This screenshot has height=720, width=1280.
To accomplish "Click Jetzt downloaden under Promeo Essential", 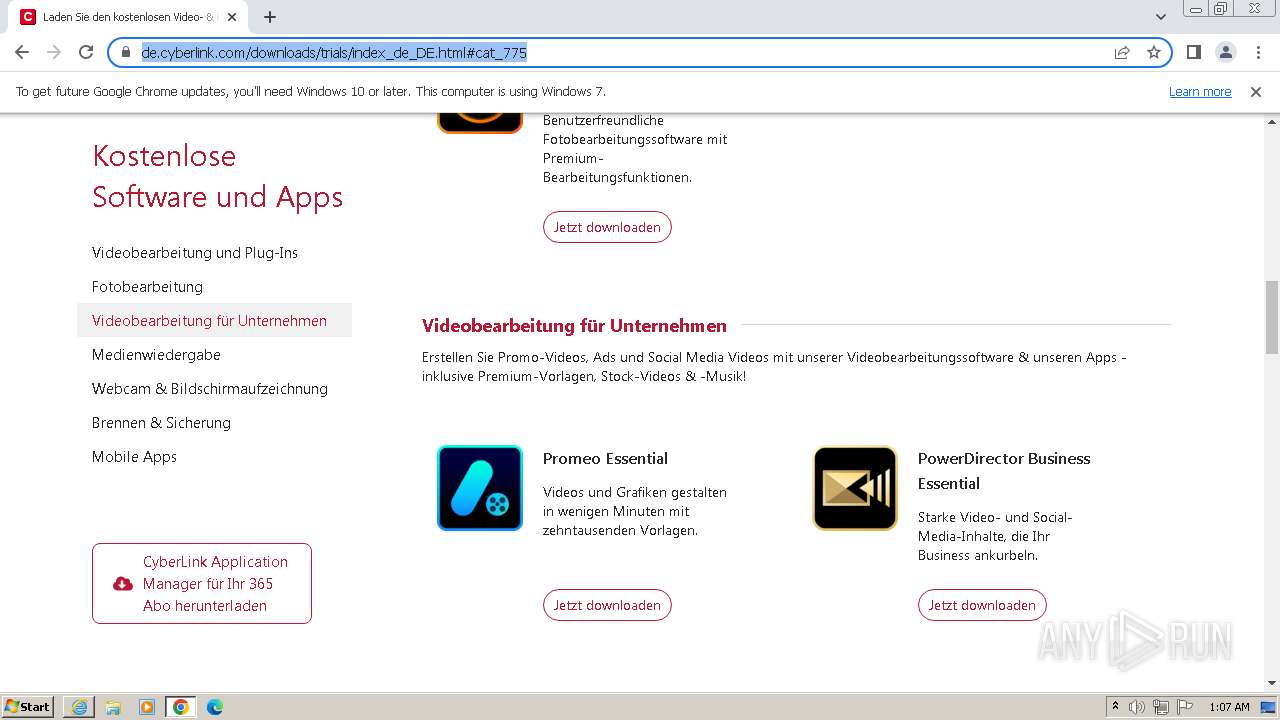I will click(x=607, y=605).
